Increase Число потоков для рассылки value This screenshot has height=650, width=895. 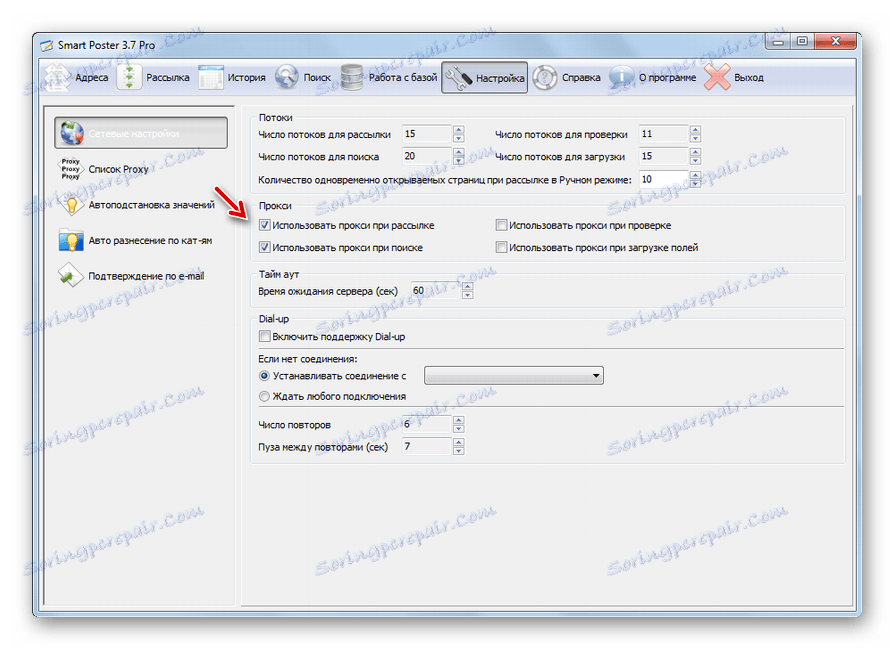point(459,130)
